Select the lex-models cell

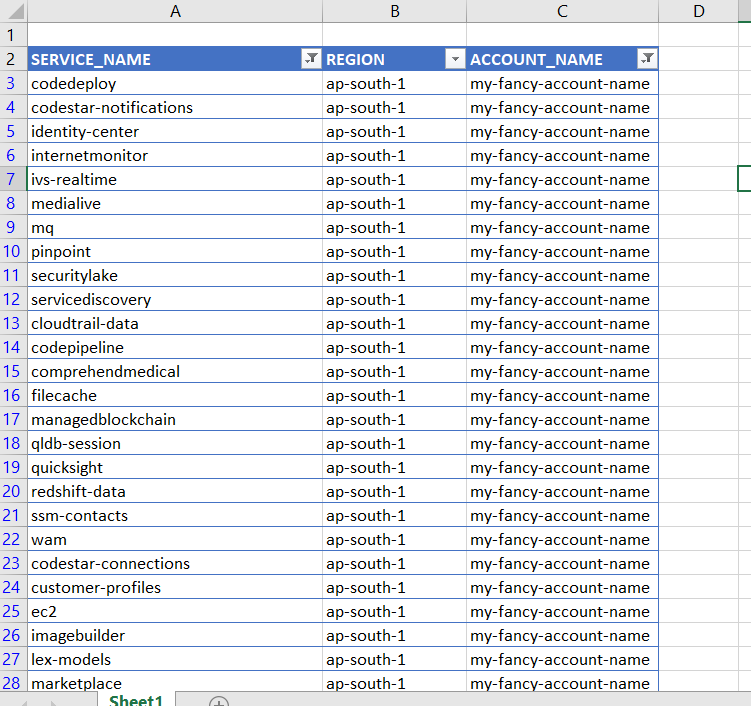(175, 659)
